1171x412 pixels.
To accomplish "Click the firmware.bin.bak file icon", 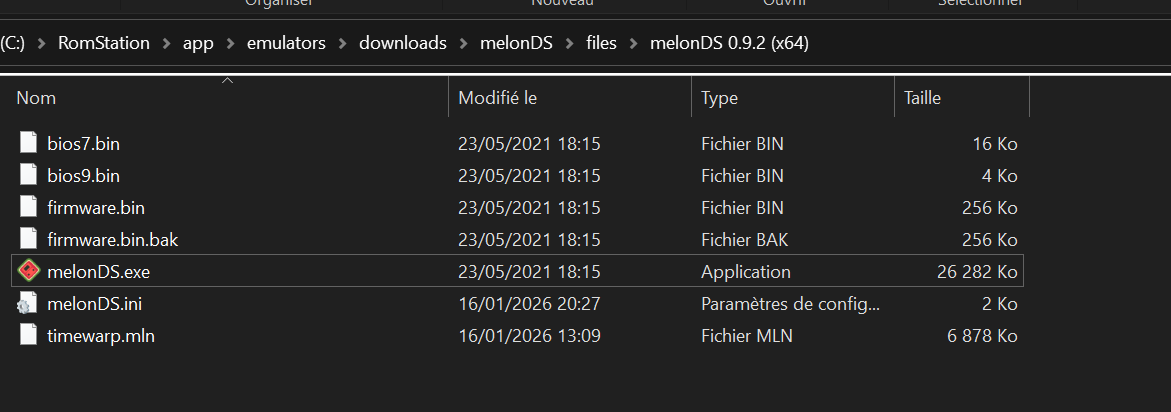I will (x=28, y=239).
